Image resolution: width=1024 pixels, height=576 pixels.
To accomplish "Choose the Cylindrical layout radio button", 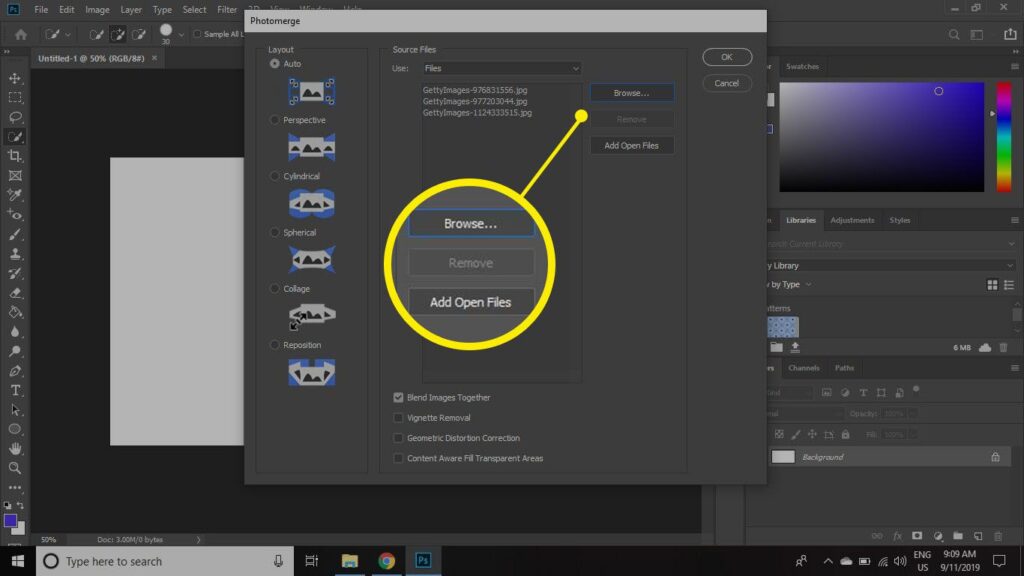I will tap(275, 176).
